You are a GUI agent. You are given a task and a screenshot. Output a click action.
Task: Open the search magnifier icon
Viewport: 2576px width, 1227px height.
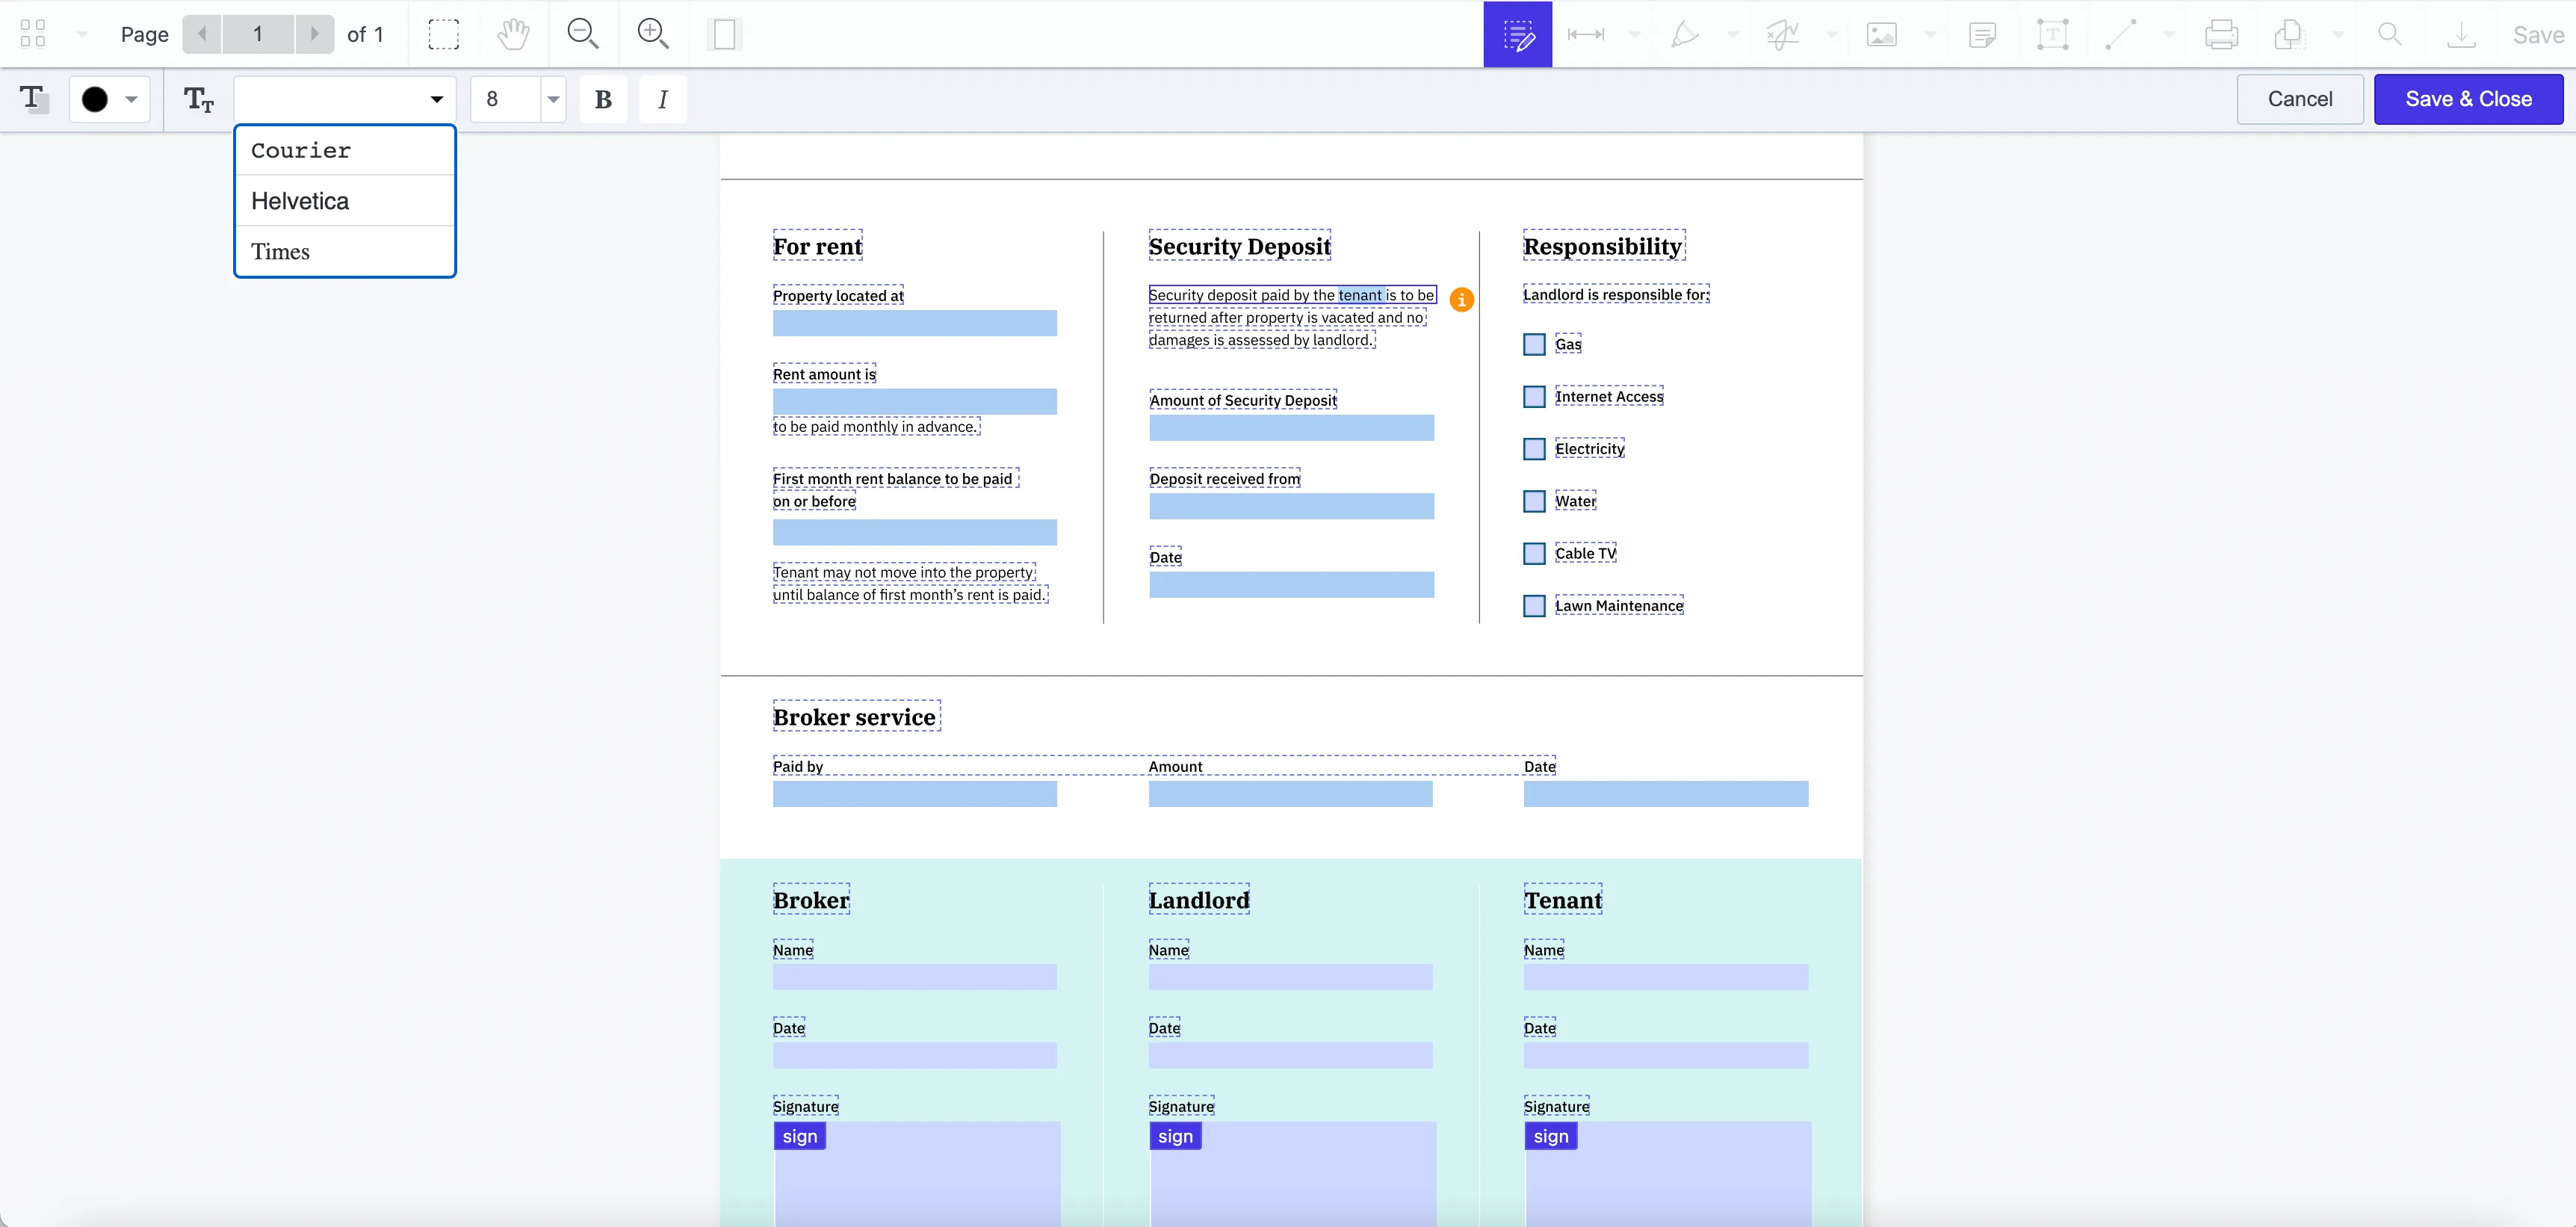(x=2390, y=34)
